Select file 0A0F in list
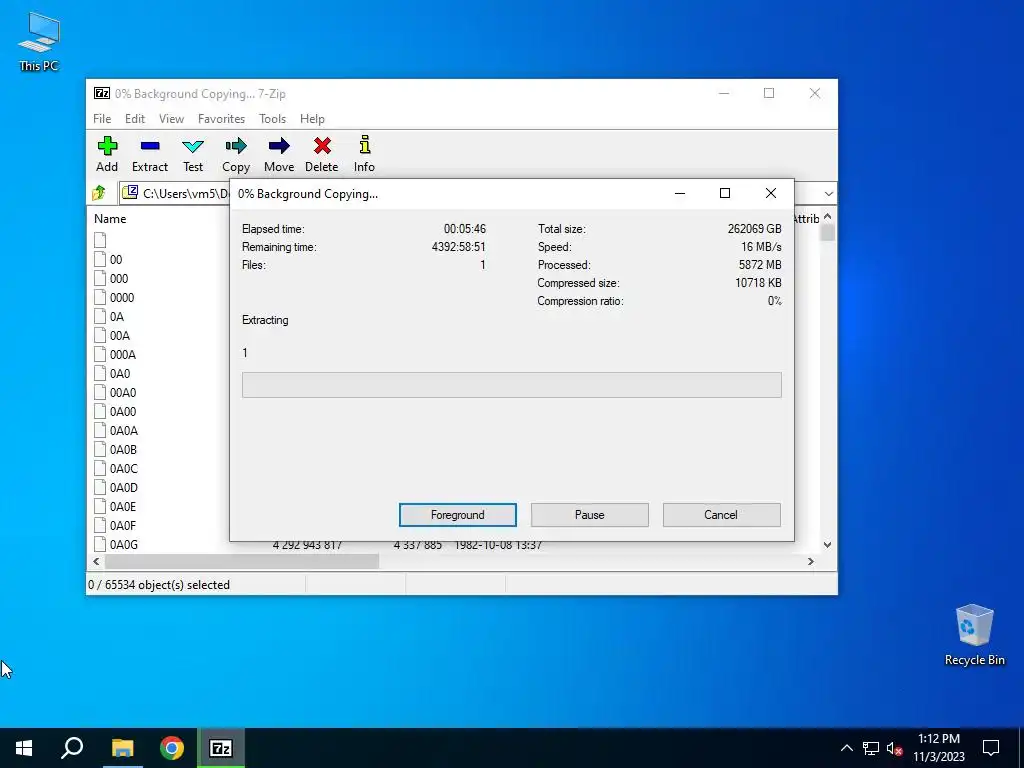 tap(123, 525)
